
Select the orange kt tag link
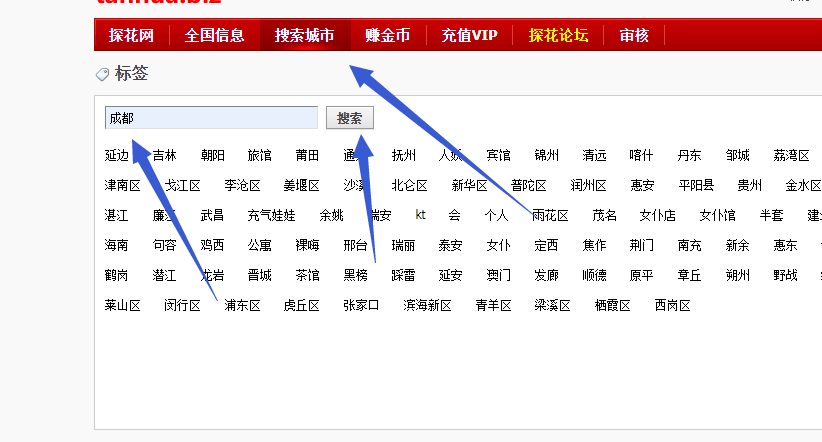(421, 215)
